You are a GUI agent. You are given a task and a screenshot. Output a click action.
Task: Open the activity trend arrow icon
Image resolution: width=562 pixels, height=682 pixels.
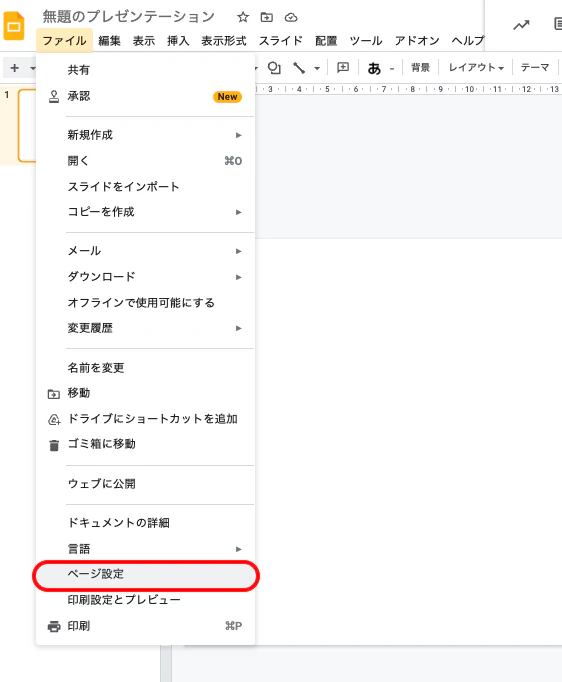[521, 25]
